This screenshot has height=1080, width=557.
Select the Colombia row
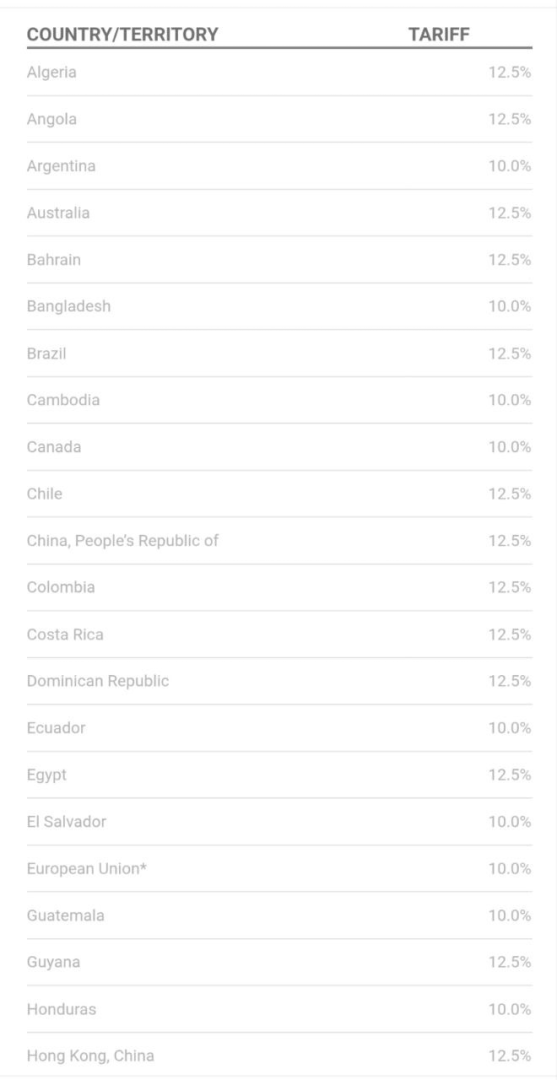(x=280, y=588)
